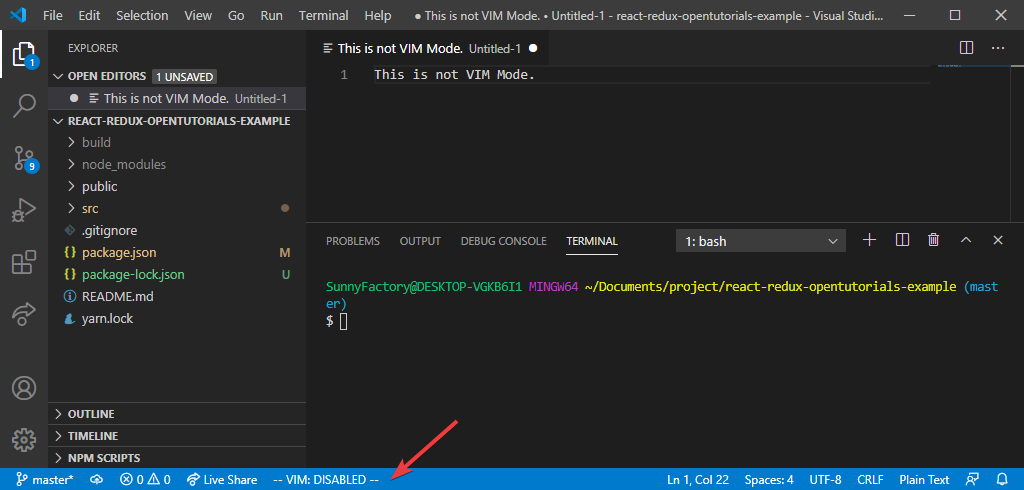The width and height of the screenshot is (1024, 490).
Task: Open the Help menu
Action: tap(377, 15)
